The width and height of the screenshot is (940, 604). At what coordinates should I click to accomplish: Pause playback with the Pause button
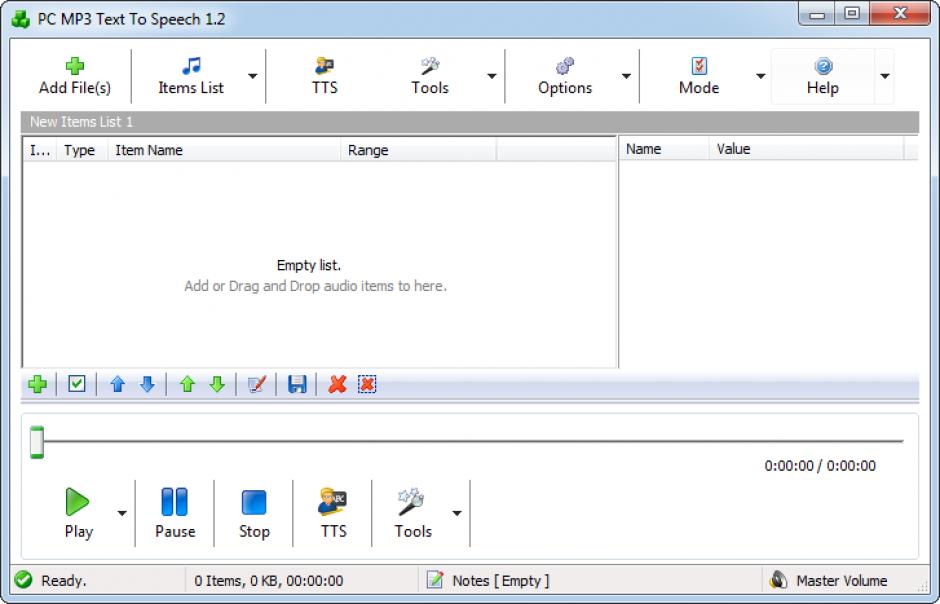[x=175, y=513]
